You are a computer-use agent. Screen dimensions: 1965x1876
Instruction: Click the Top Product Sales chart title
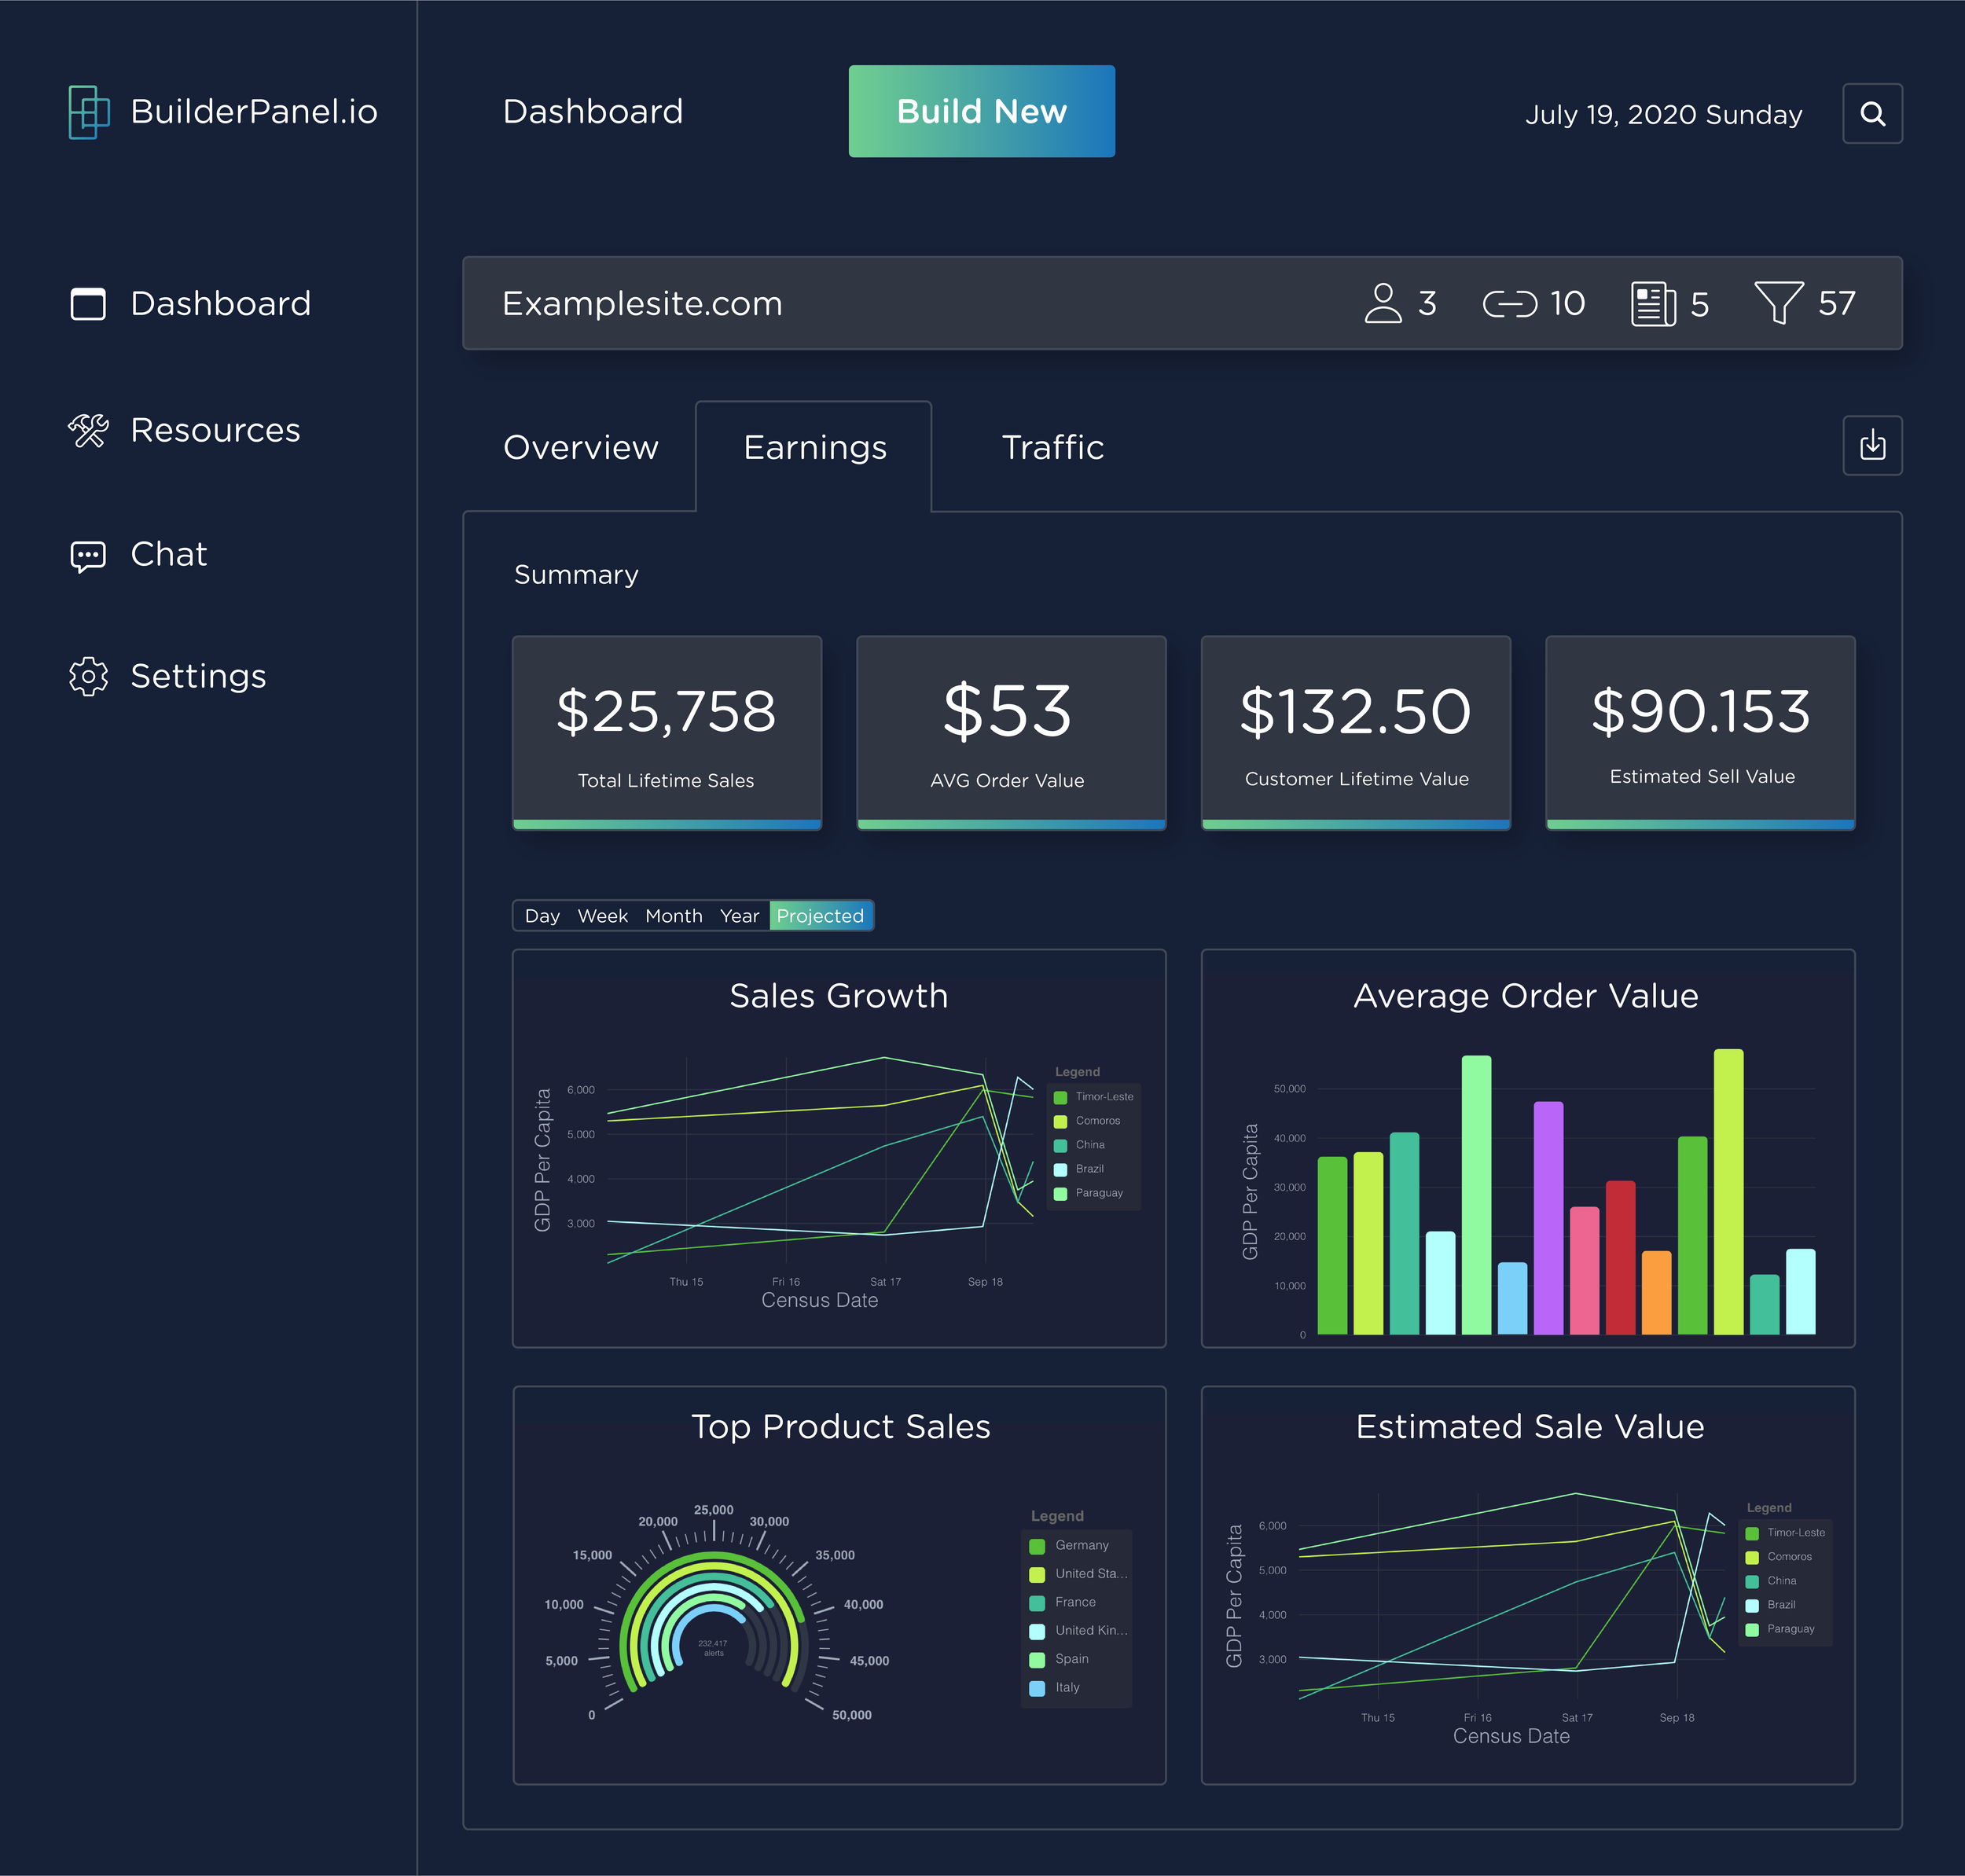841,1428
